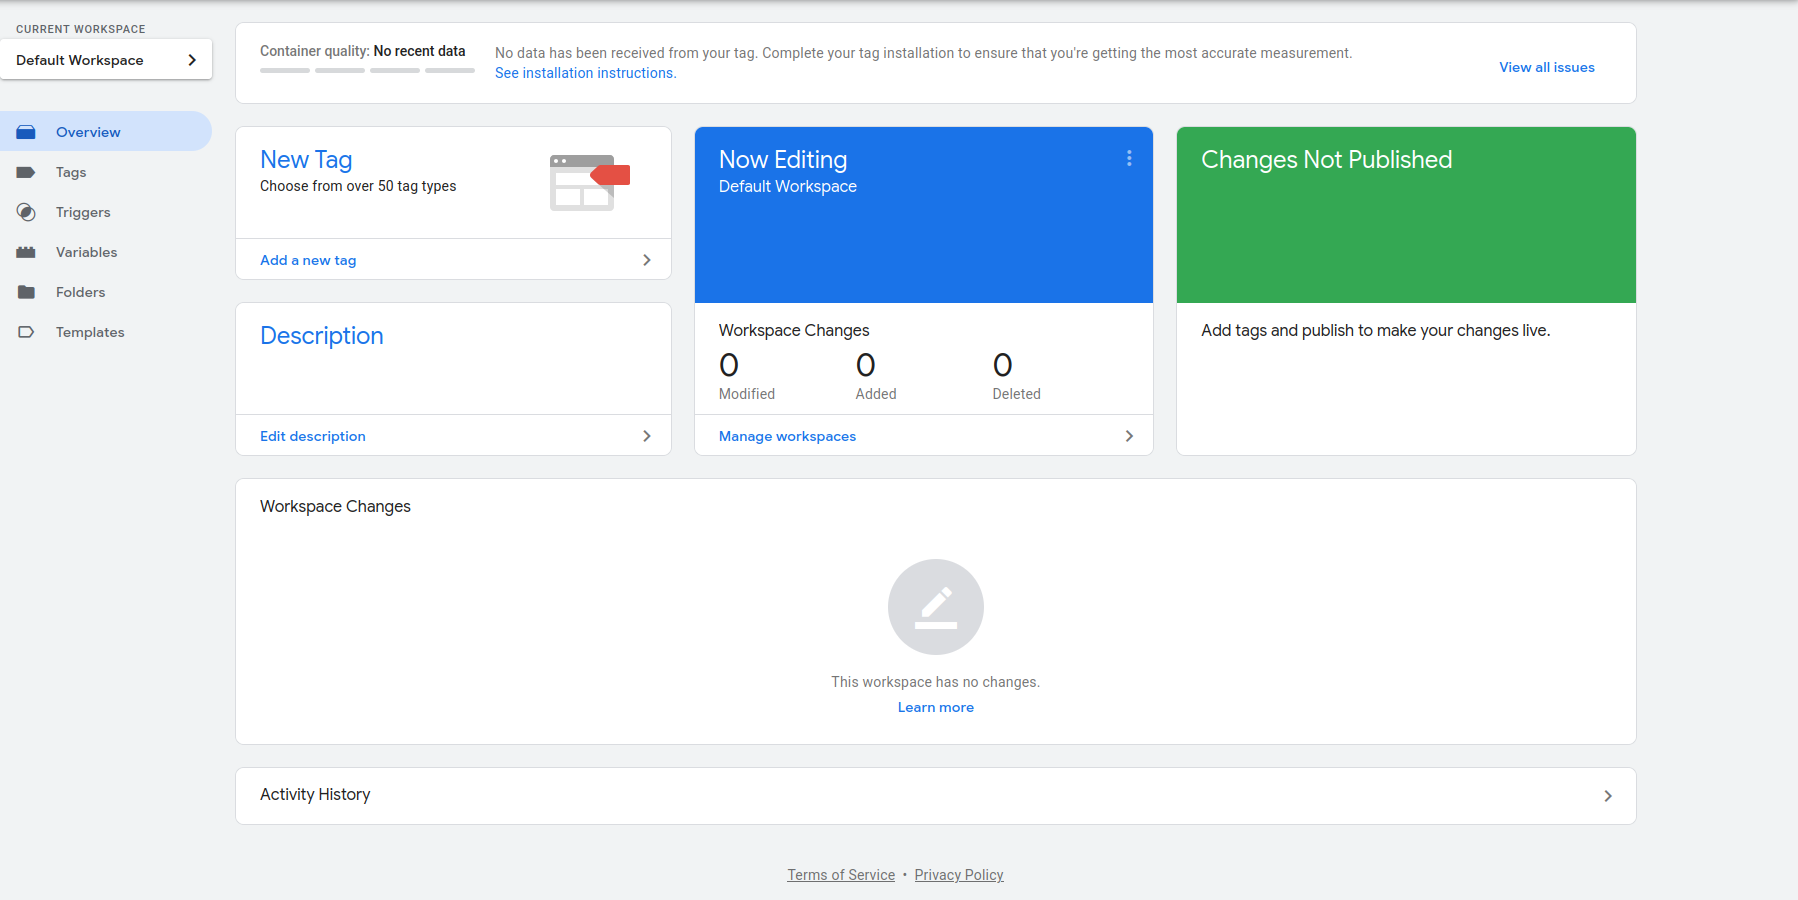Open the three-dot menu on Now Editing card
The width and height of the screenshot is (1798, 900).
1129,158
